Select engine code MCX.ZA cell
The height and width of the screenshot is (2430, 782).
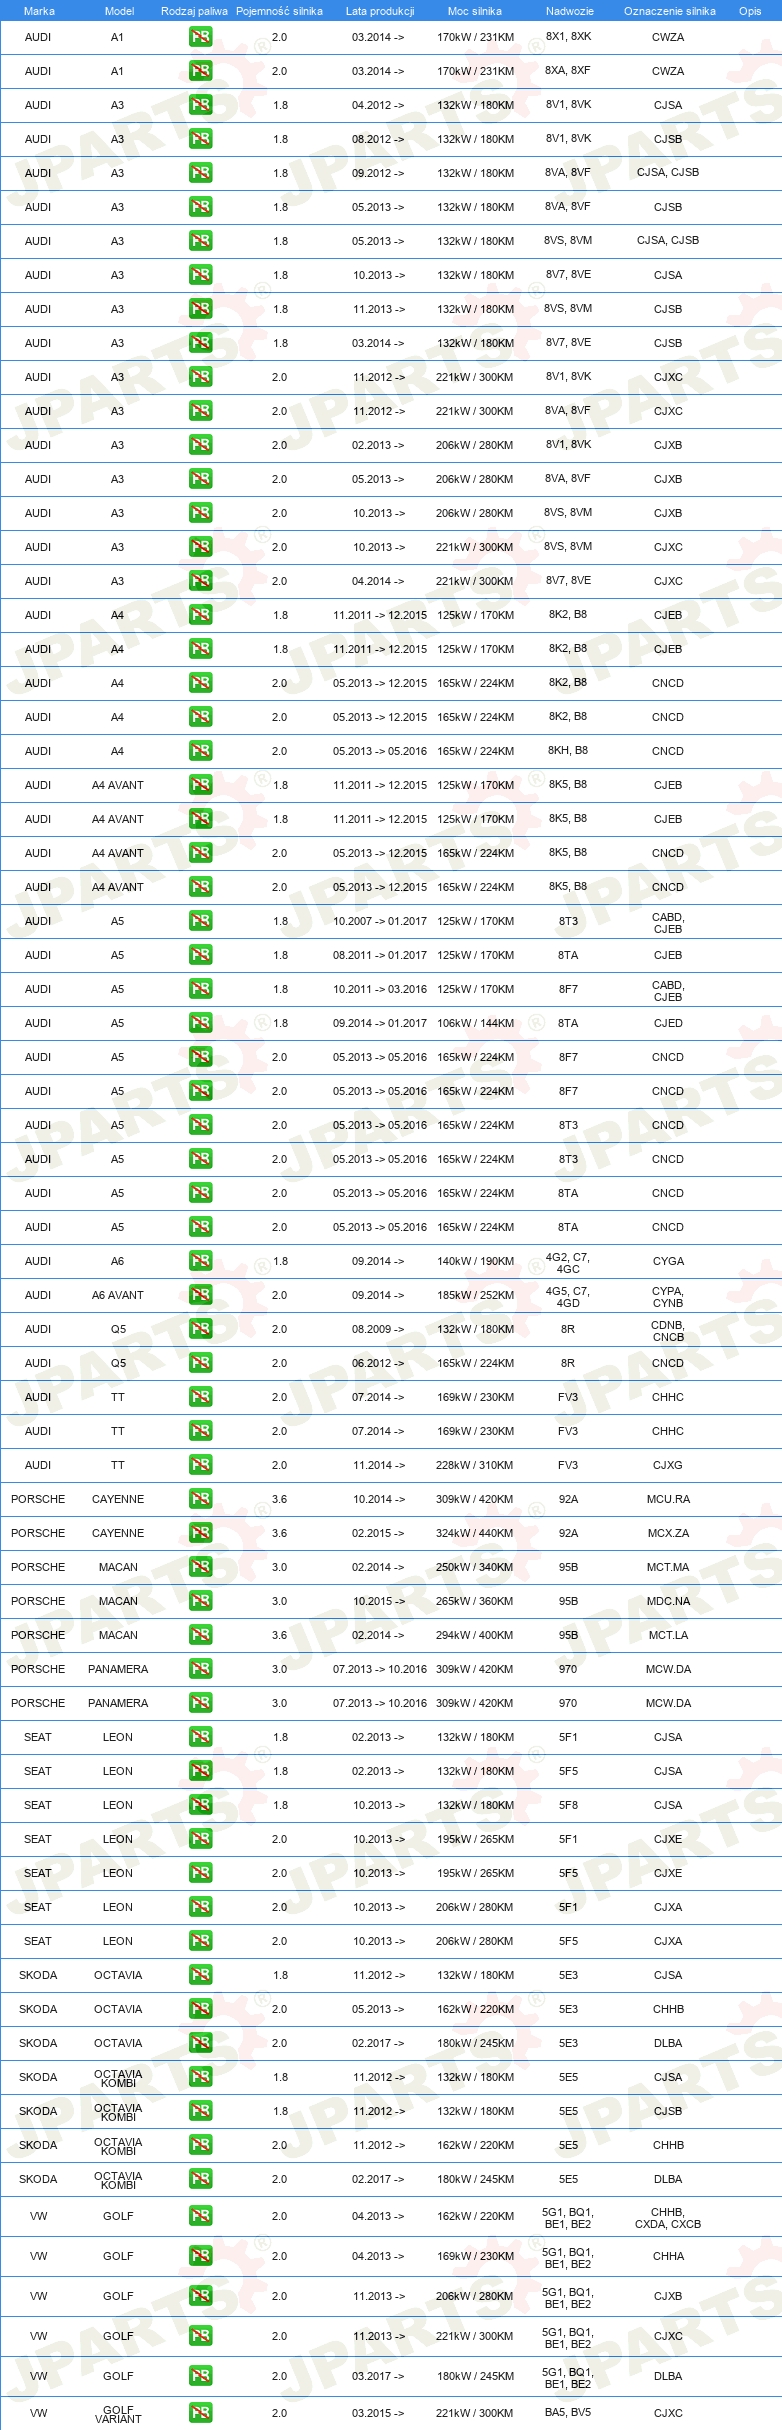[x=668, y=1533]
